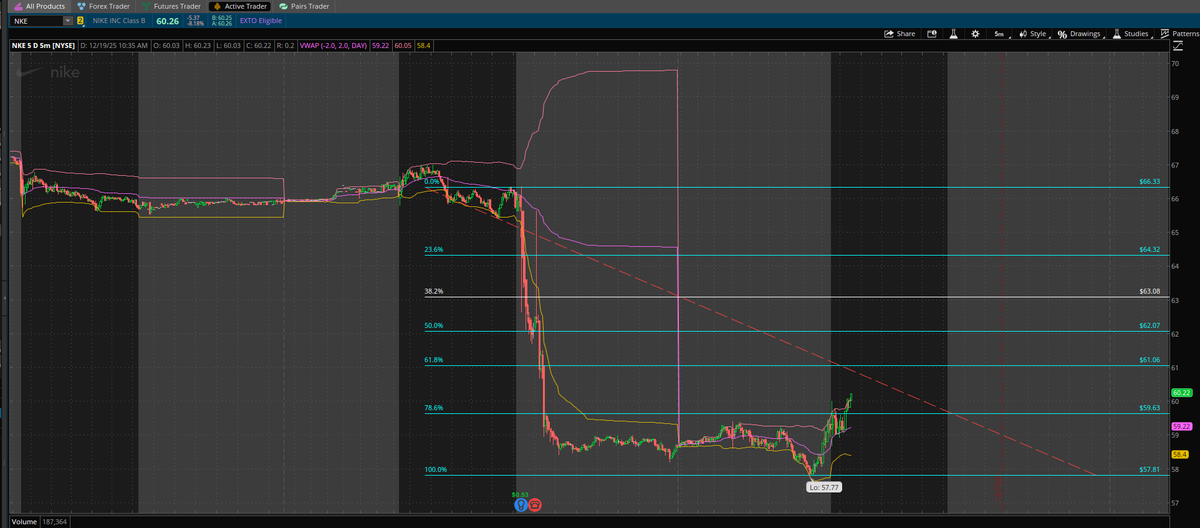Screen dimensions: 1200x528
Task: Click the $0.53 earnings estimate label
Action: tap(519, 494)
